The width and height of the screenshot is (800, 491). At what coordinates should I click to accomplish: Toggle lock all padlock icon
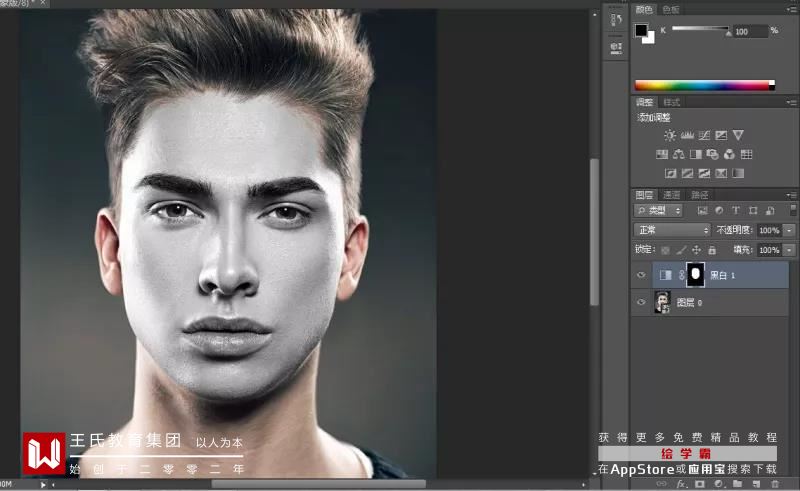click(x=712, y=250)
